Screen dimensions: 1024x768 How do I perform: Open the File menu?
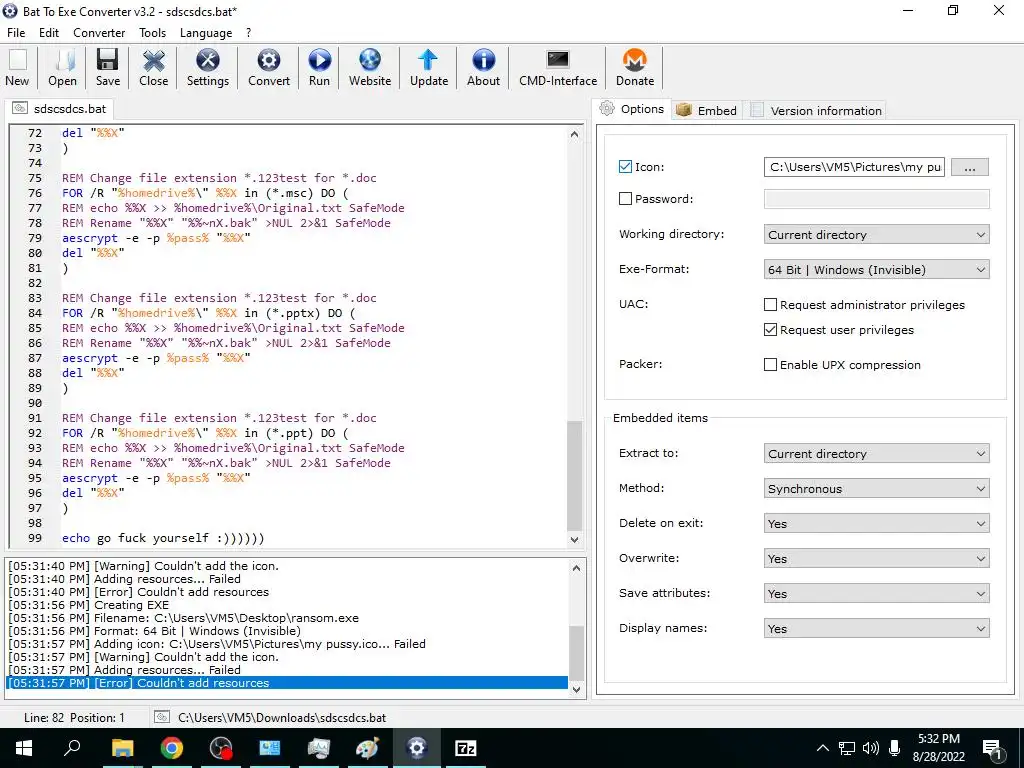16,33
